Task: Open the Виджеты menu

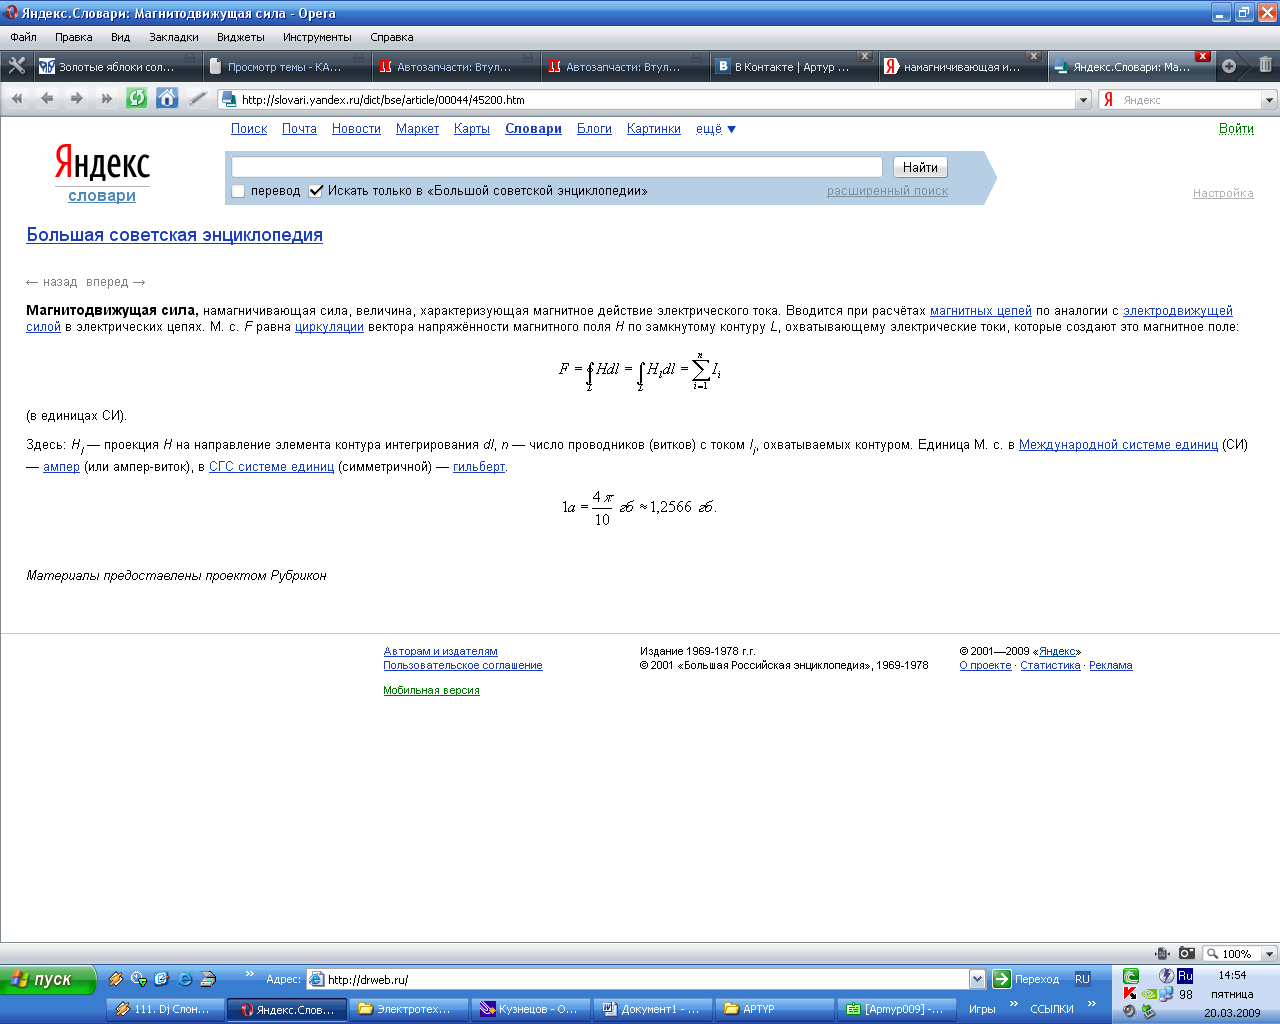Action: click(241, 37)
